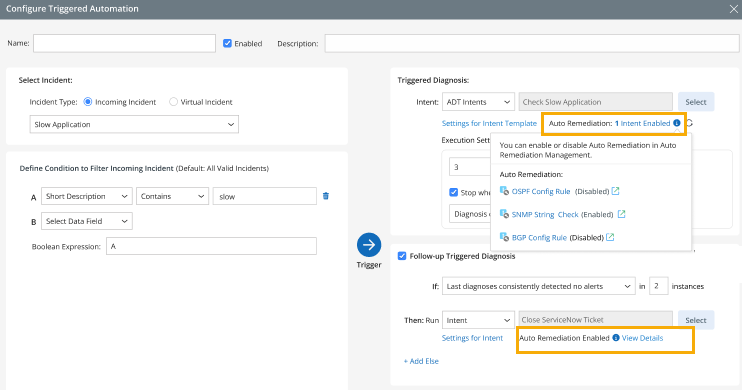The width and height of the screenshot is (742, 390).
Task: Open the ADT Intents dropdown
Action: pos(478,102)
